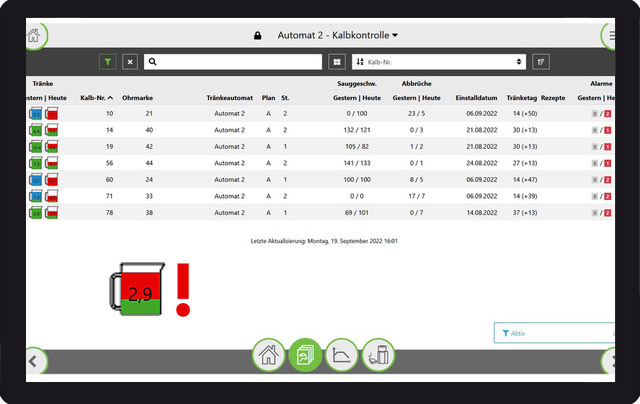
Task: Click the Einstalldatum column header
Action: (474, 98)
